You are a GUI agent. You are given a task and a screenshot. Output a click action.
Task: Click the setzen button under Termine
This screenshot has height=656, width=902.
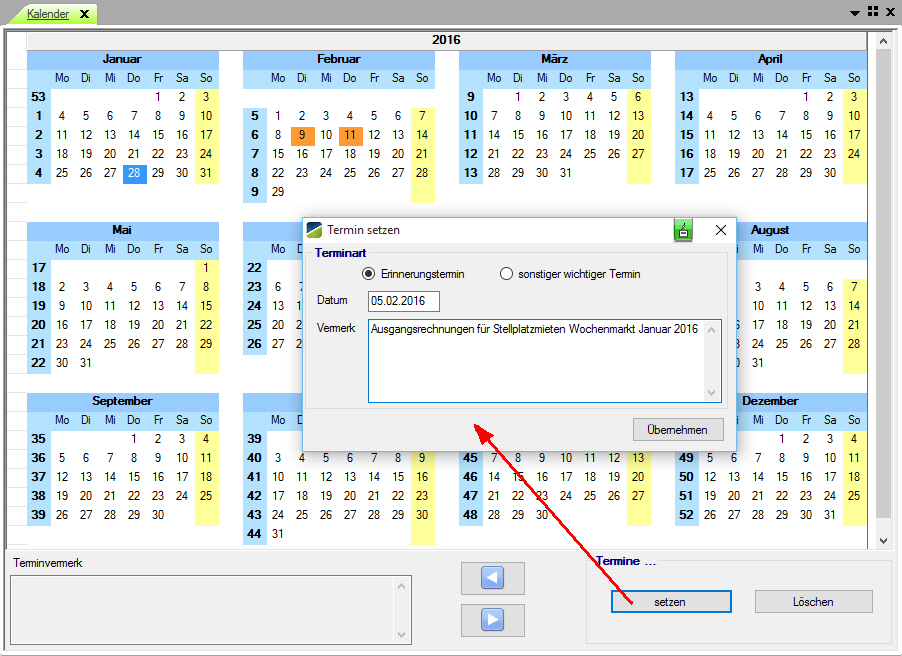point(670,602)
